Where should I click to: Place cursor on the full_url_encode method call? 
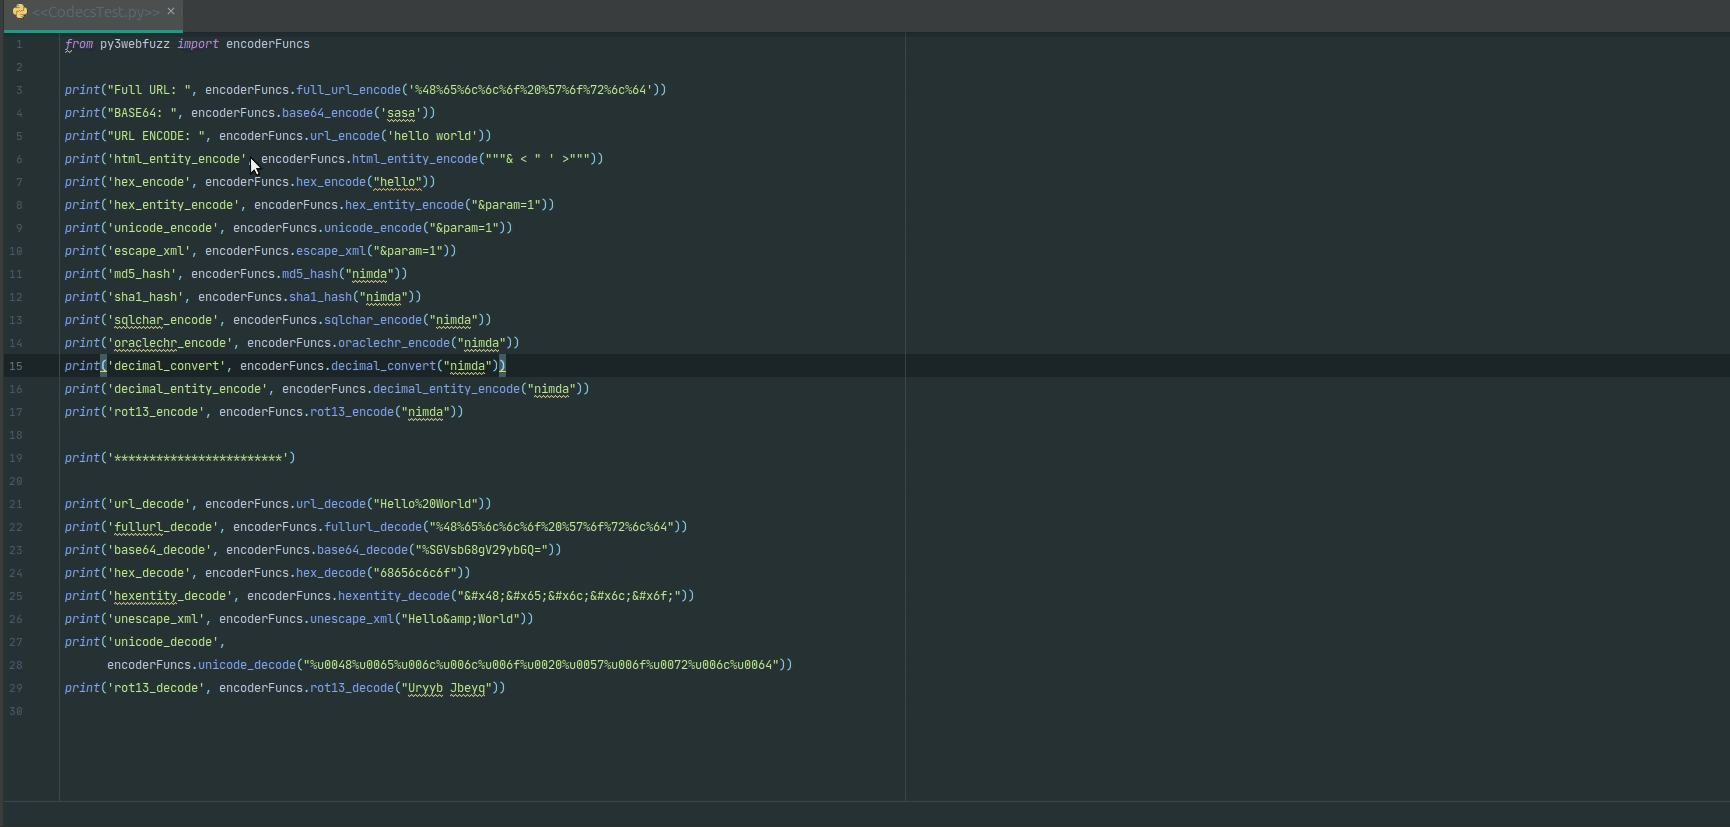tap(348, 90)
